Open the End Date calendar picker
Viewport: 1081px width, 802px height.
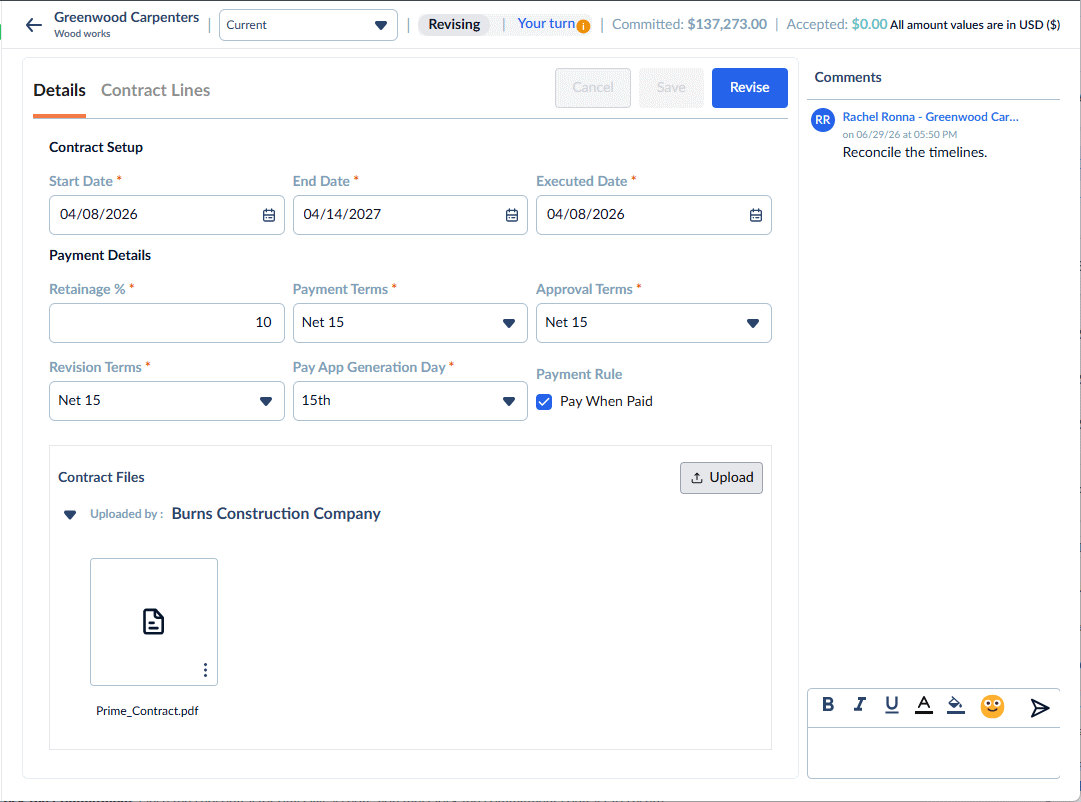[512, 215]
